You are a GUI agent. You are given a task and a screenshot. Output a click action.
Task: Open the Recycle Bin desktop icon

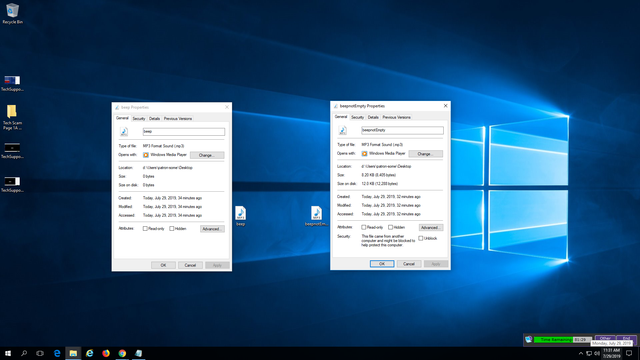(x=12, y=13)
